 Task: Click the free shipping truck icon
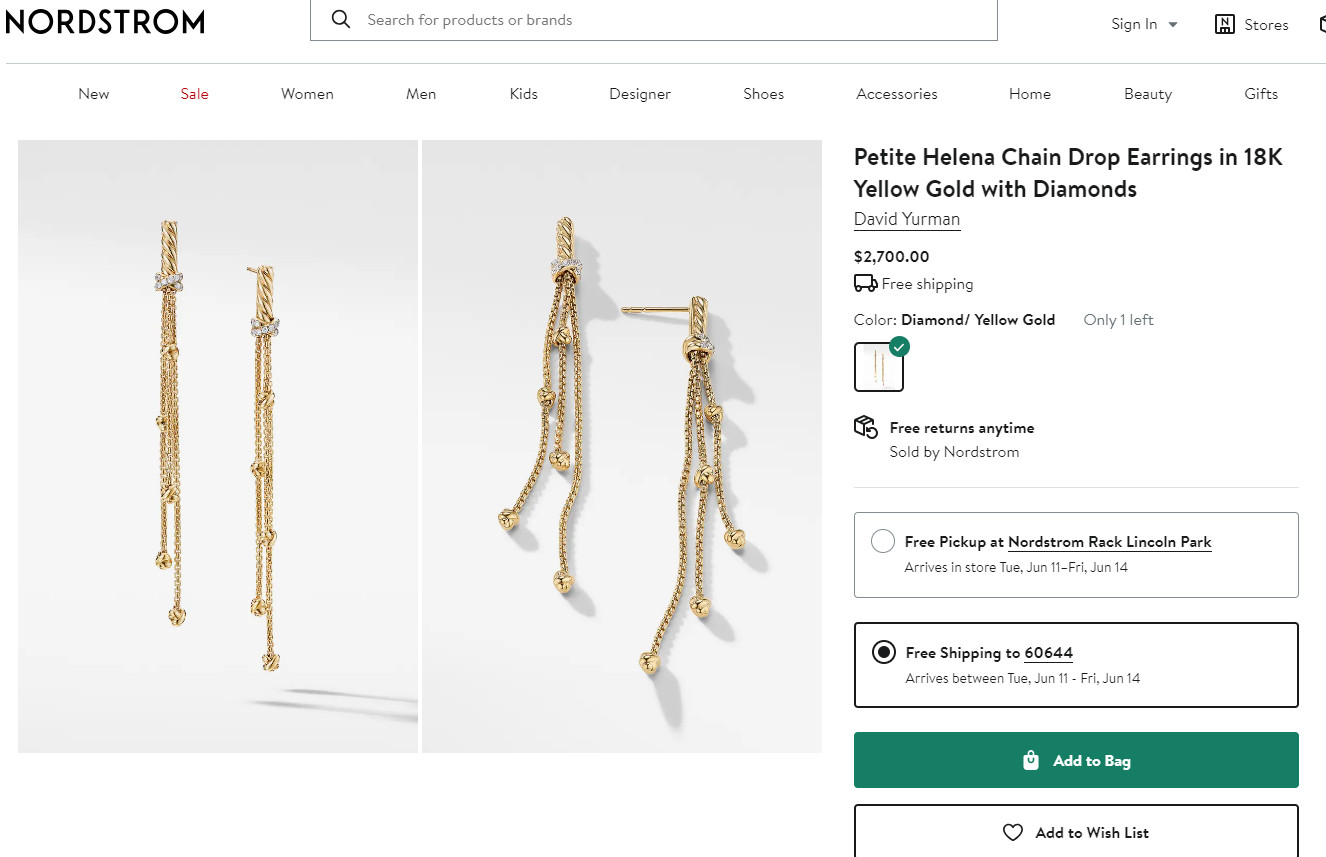coord(865,283)
